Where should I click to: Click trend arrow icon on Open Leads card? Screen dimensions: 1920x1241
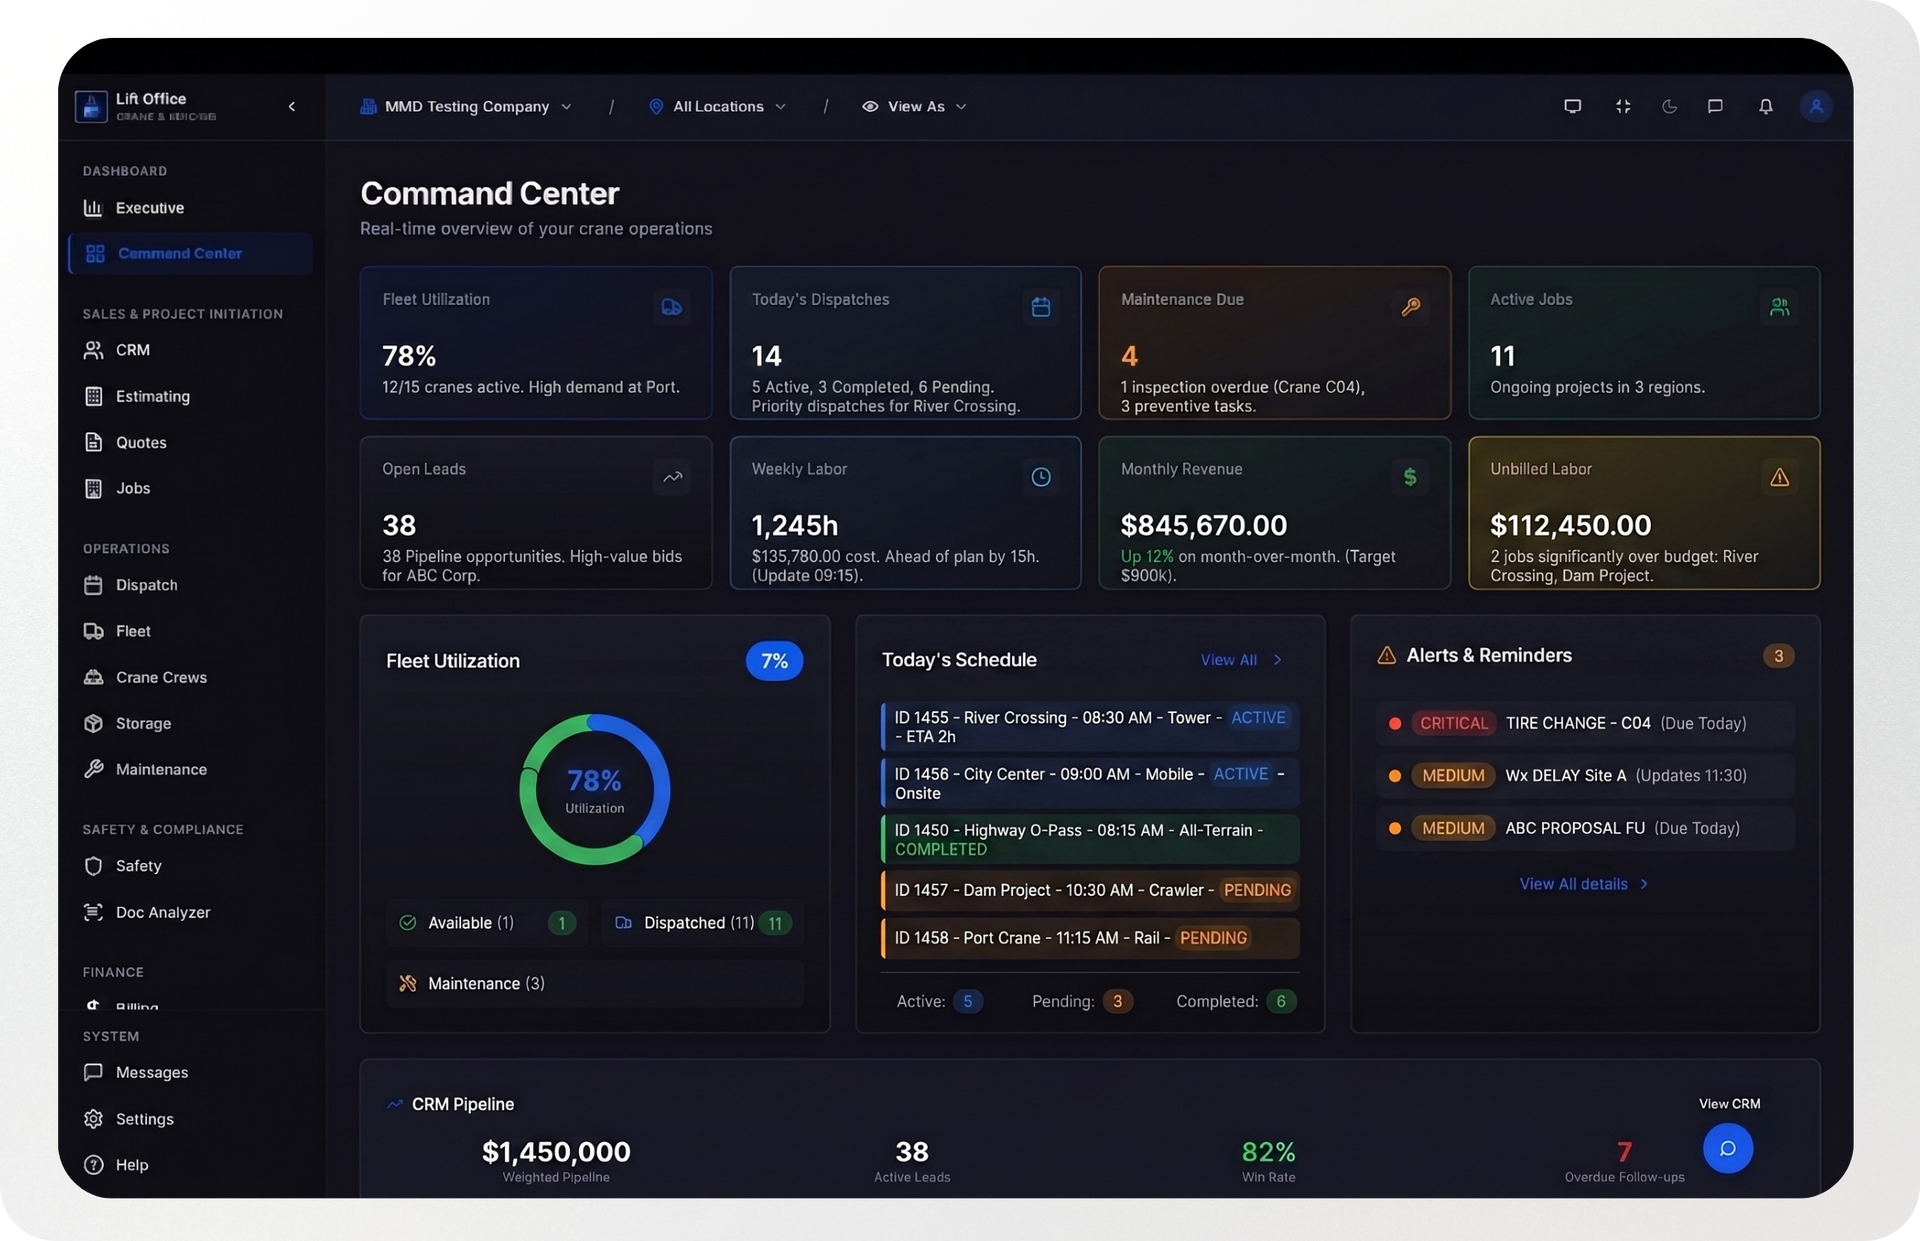(672, 477)
